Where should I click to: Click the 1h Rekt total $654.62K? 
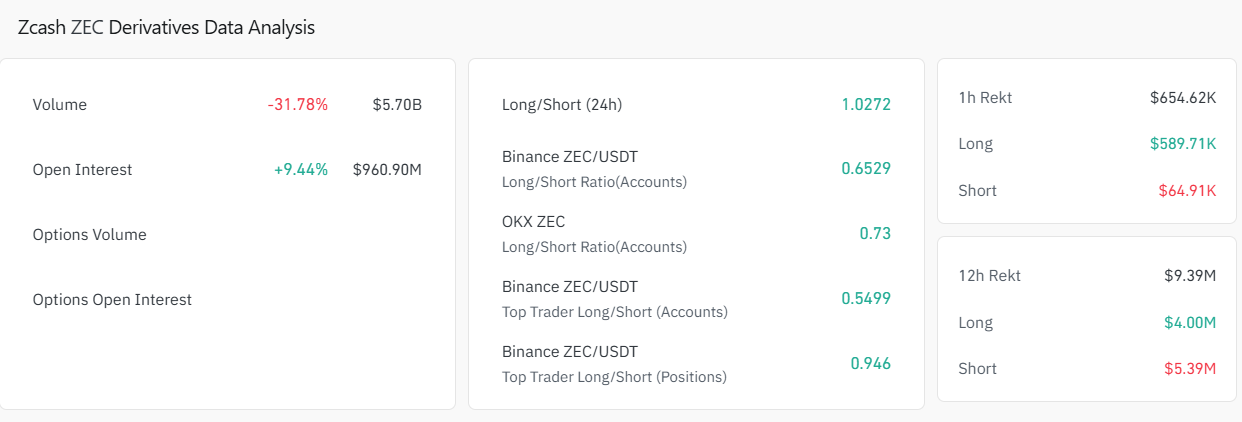point(1182,97)
